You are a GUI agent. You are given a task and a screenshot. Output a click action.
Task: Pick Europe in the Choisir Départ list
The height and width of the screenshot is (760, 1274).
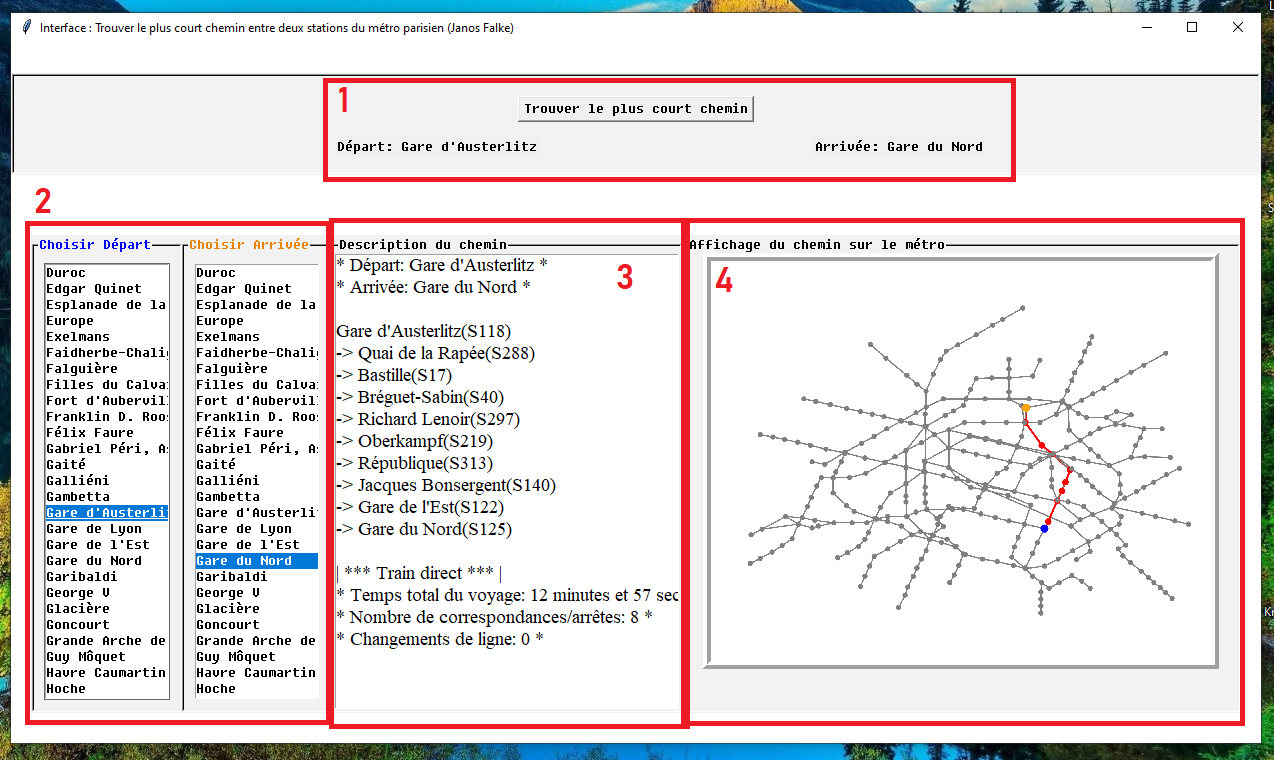106,321
